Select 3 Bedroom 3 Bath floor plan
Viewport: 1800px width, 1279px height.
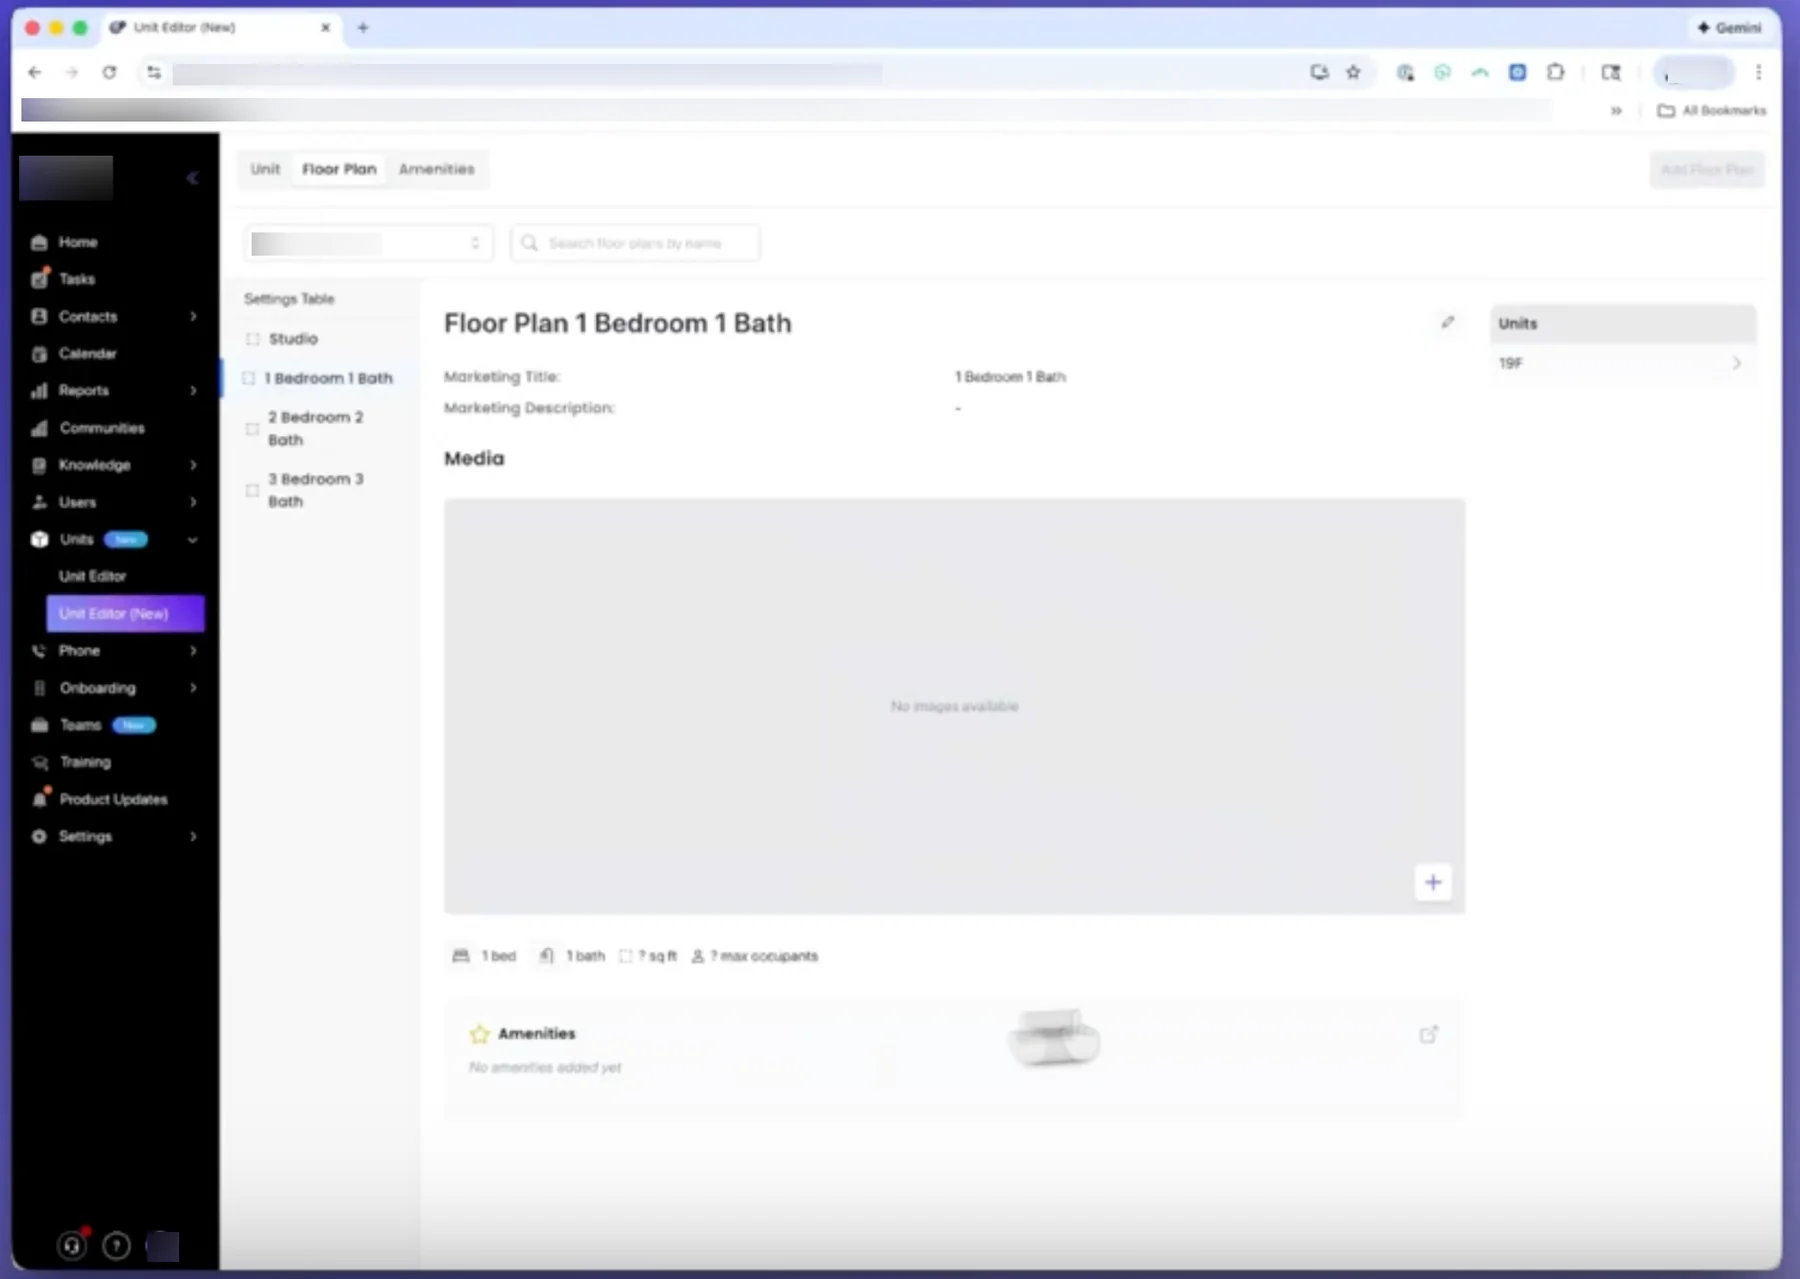click(320, 490)
